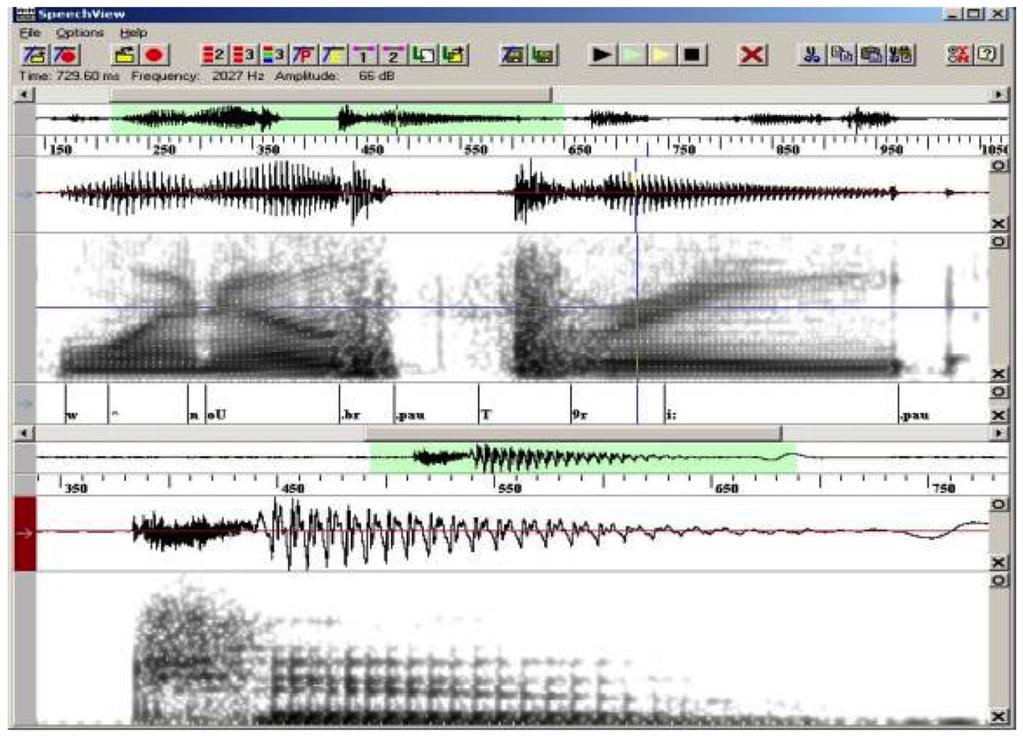The image size is (1023, 737).
Task: Click green highlighted region in upper overview waveform
Action: (x=337, y=119)
